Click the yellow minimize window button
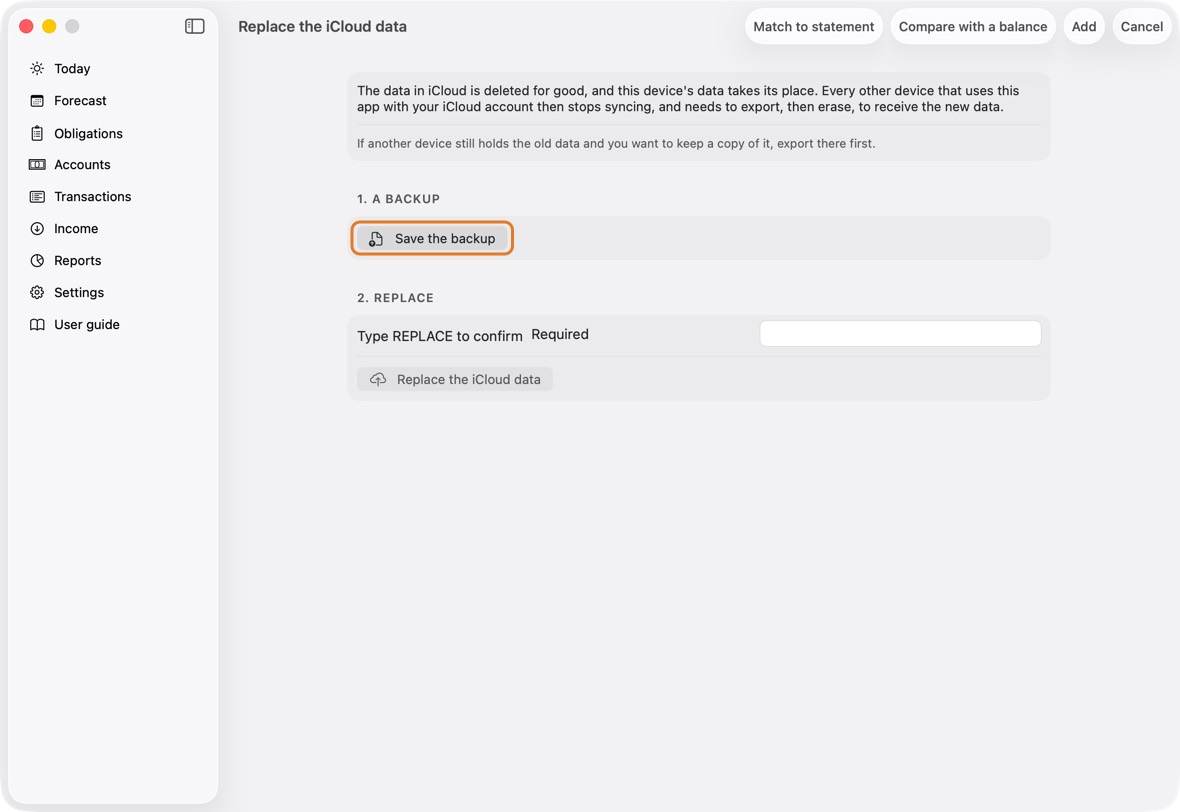 tap(49, 26)
